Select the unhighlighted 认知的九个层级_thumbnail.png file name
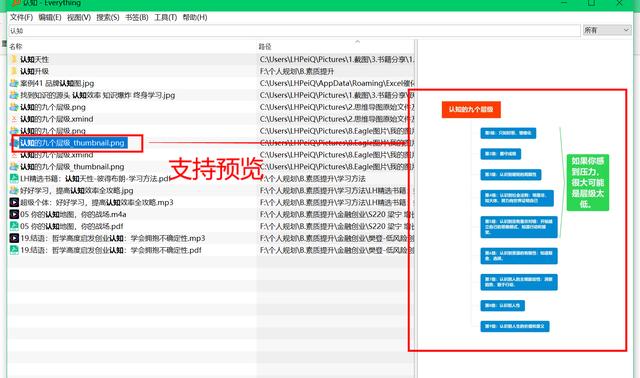This screenshot has width=640, height=378. click(x=72, y=167)
